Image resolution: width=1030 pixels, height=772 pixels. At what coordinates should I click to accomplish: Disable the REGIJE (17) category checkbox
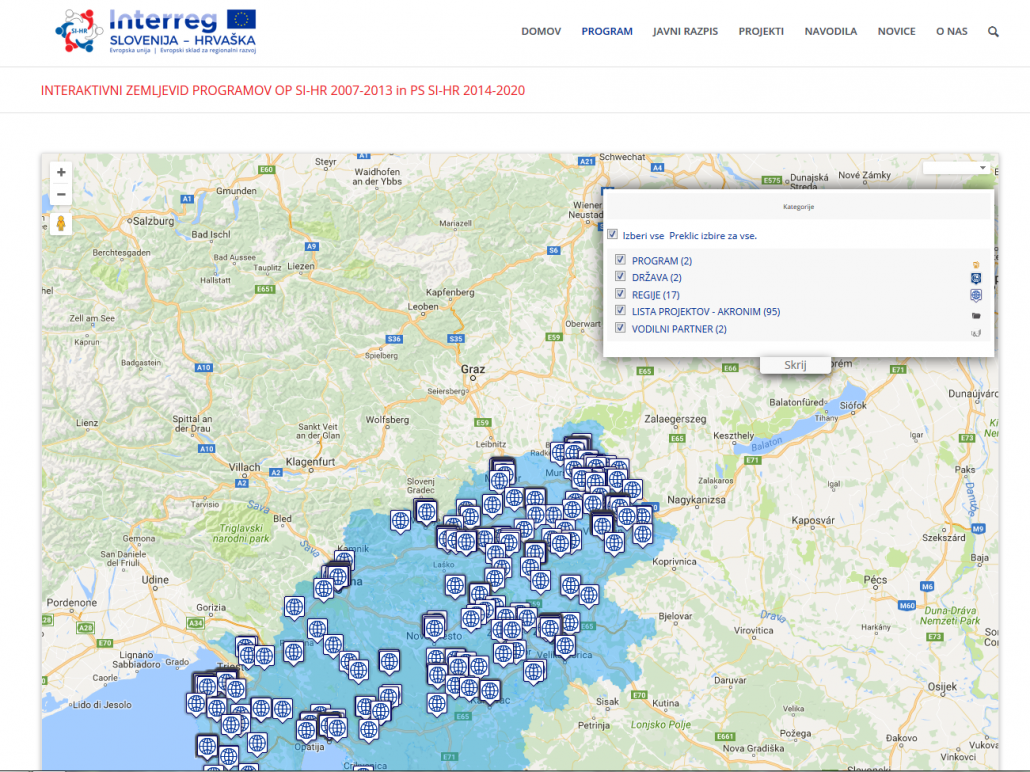pyautogui.click(x=620, y=293)
